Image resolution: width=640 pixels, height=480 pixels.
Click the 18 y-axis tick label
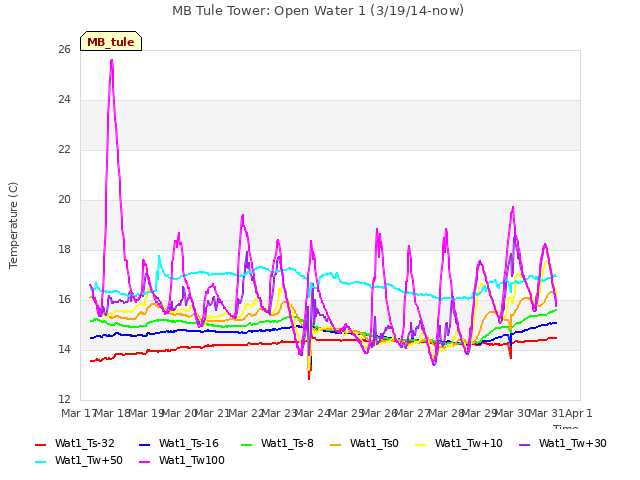(64, 249)
